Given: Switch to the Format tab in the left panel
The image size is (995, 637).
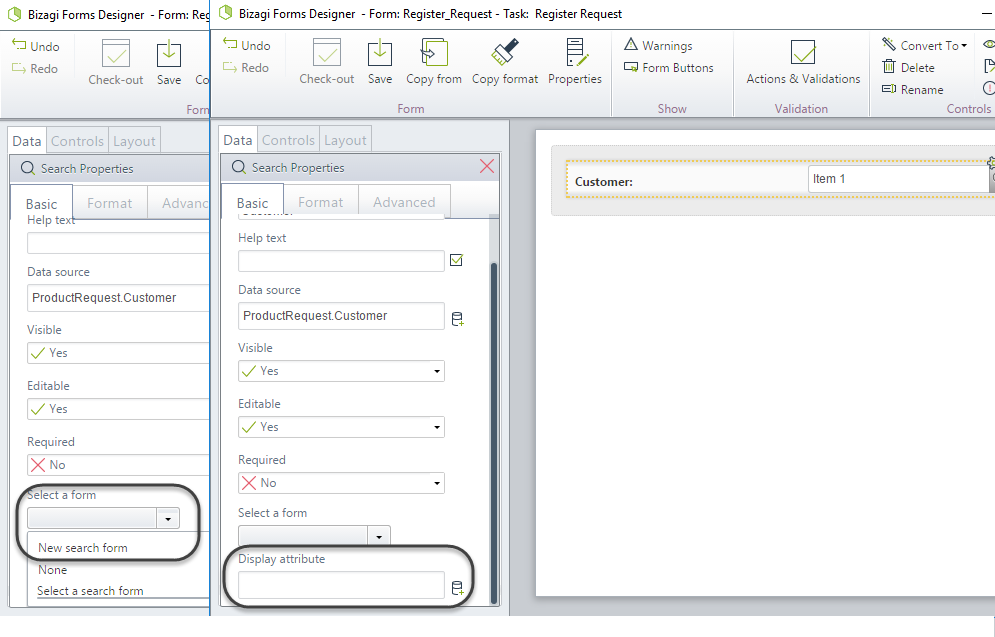Looking at the screenshot, I should pyautogui.click(x=110, y=203).
